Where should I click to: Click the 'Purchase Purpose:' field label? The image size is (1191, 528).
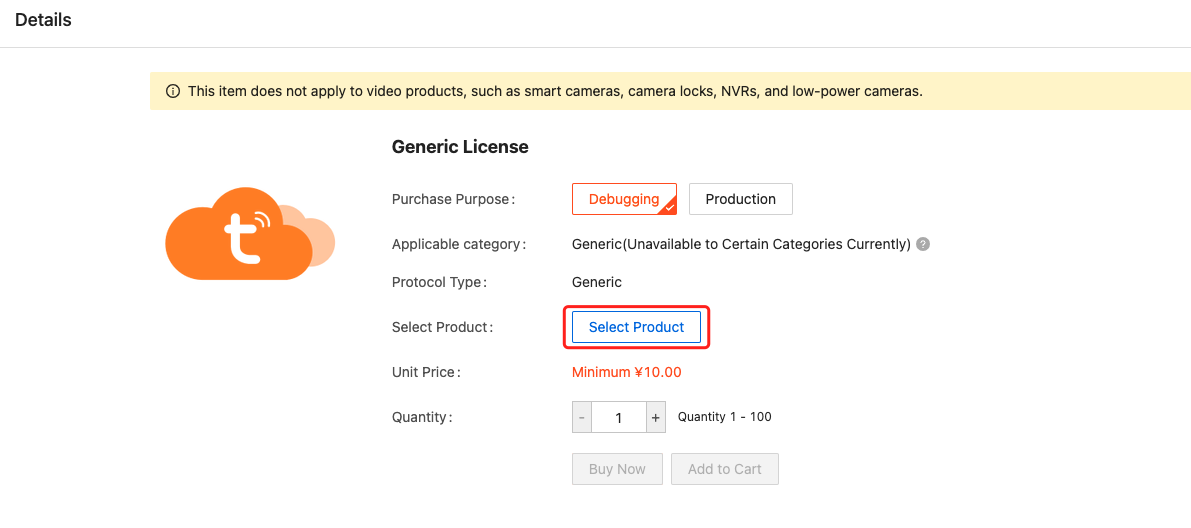click(x=453, y=199)
